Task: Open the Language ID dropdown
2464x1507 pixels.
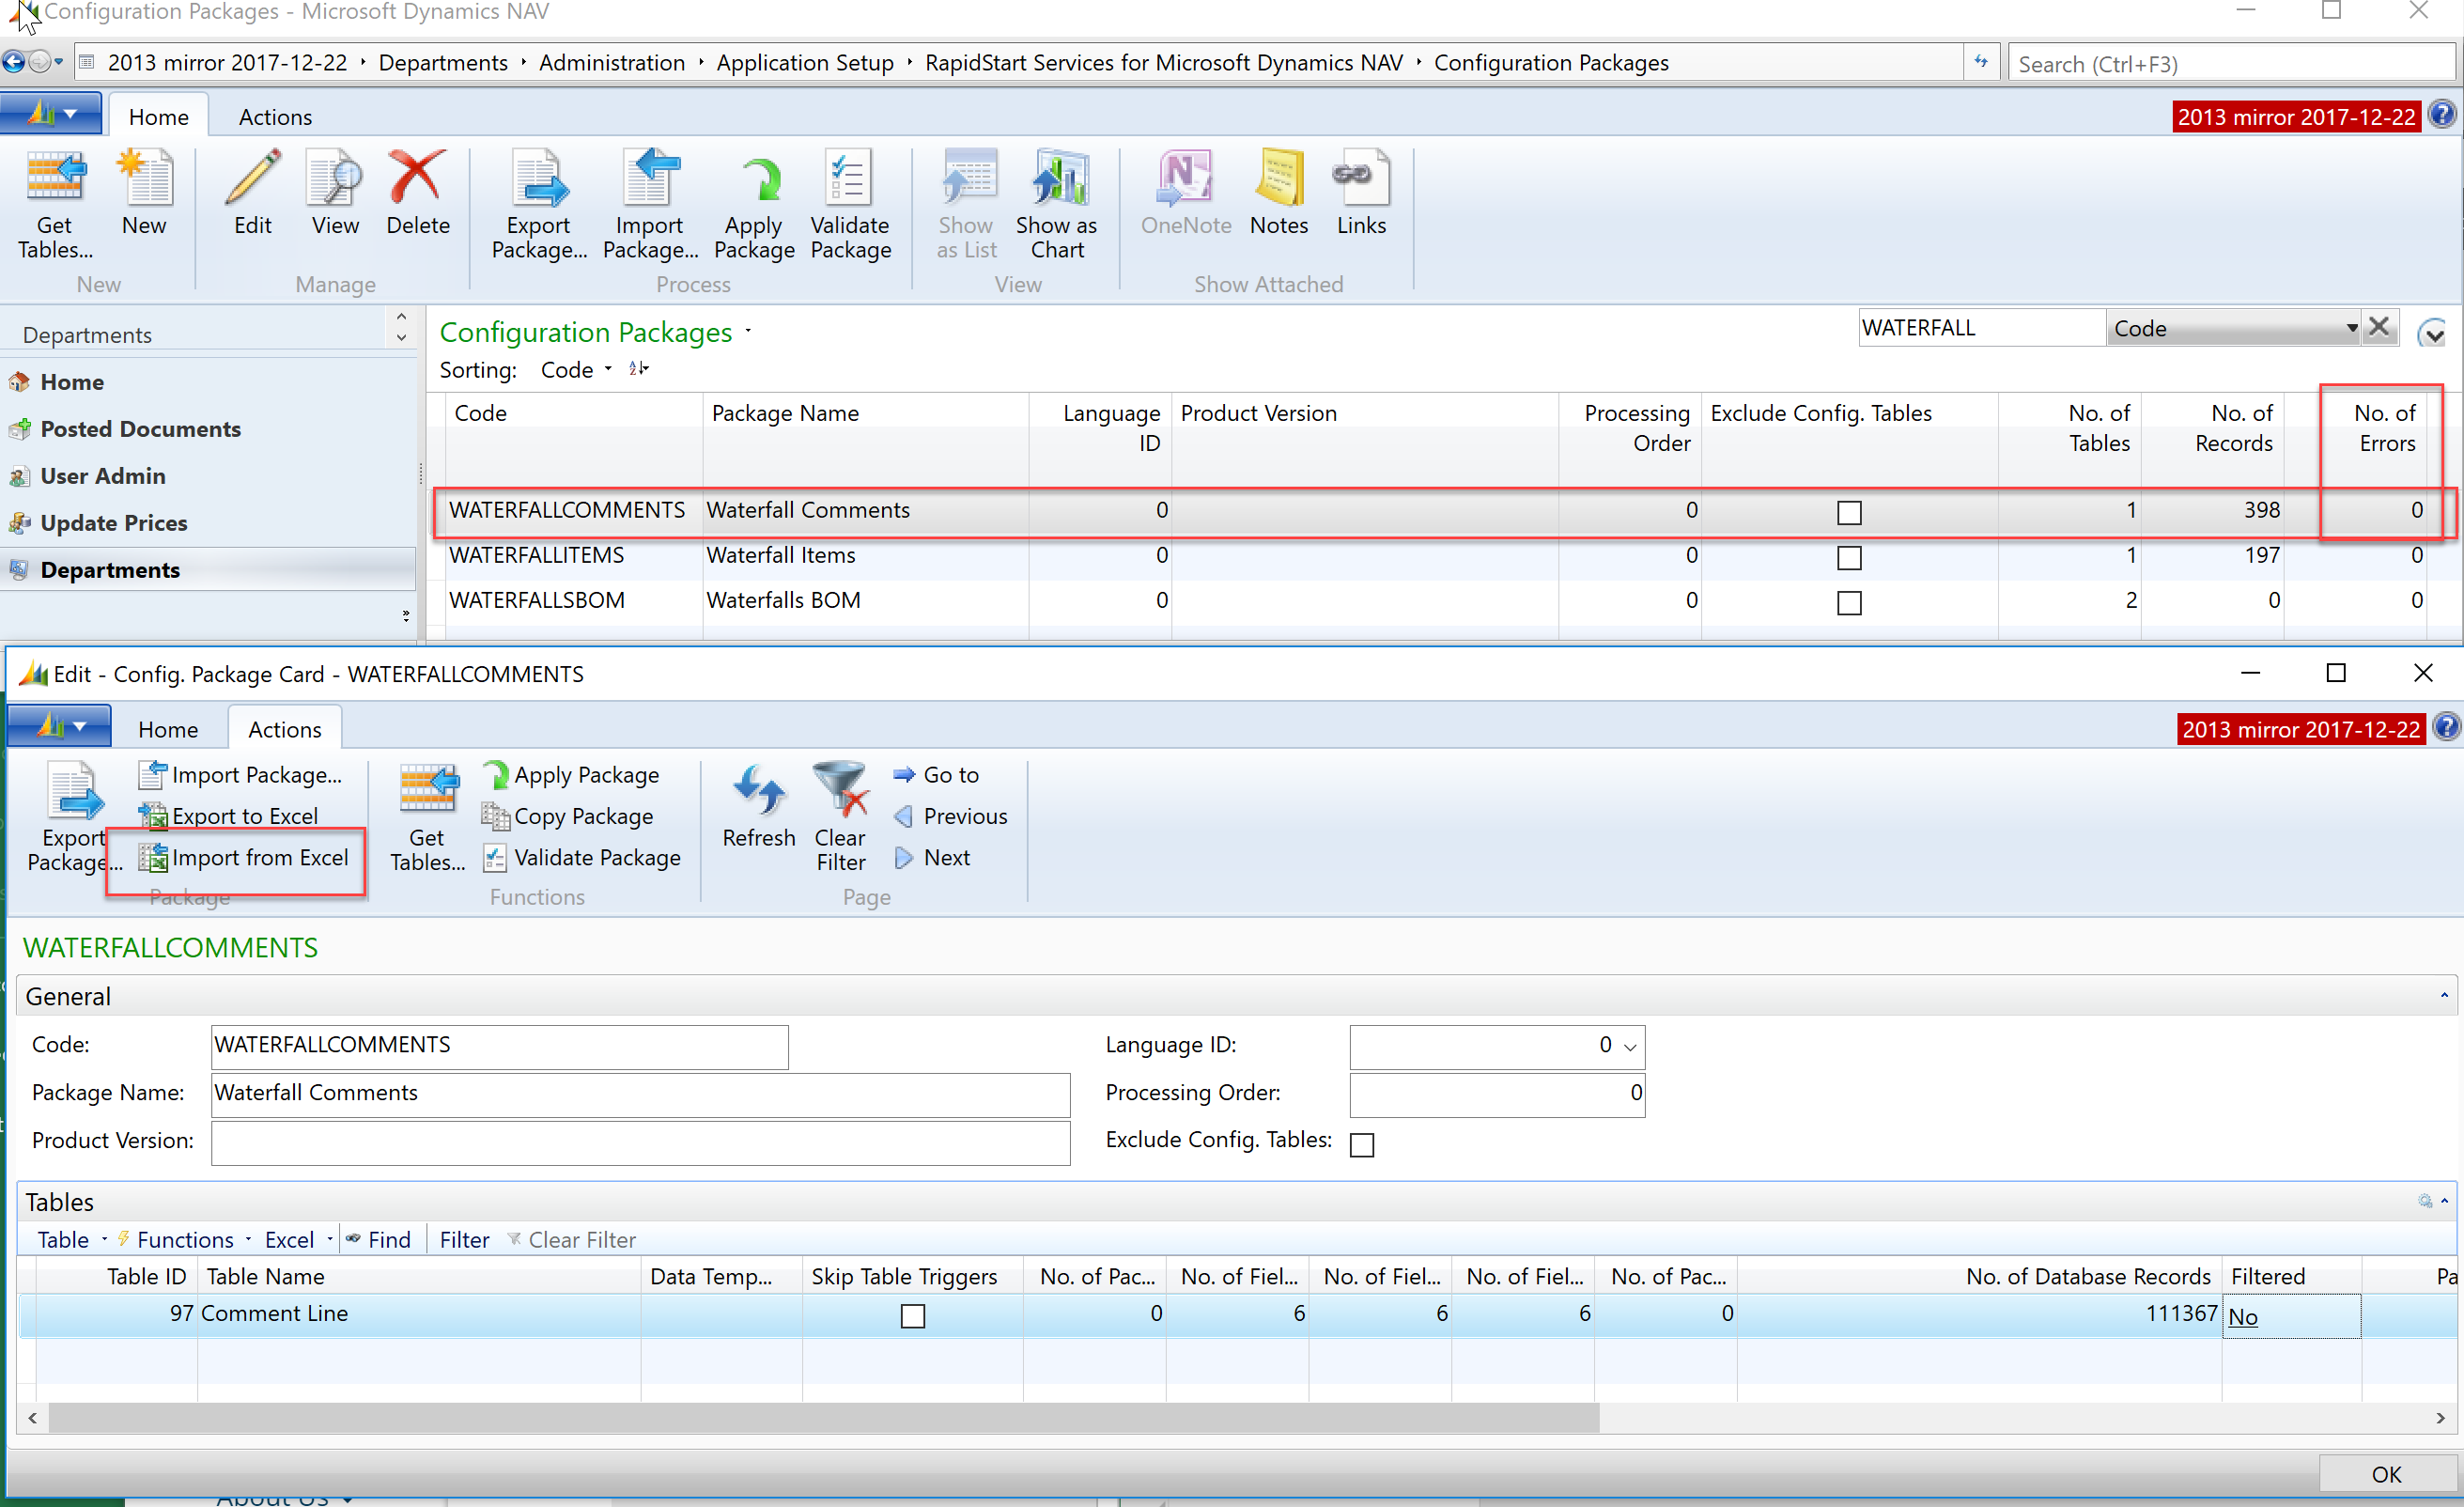Action: [x=1630, y=1046]
